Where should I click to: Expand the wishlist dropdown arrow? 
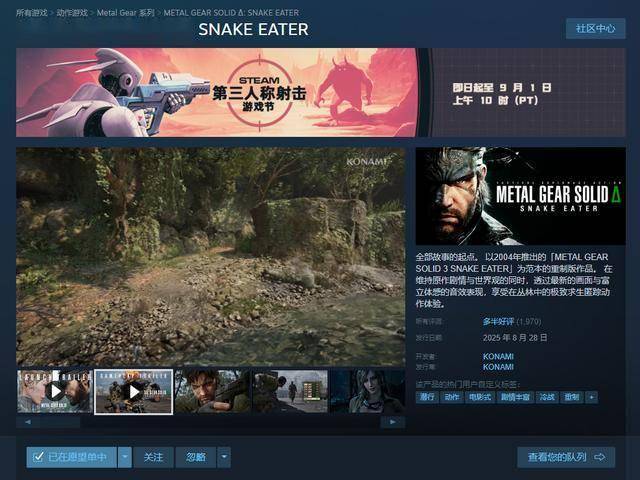point(125,457)
